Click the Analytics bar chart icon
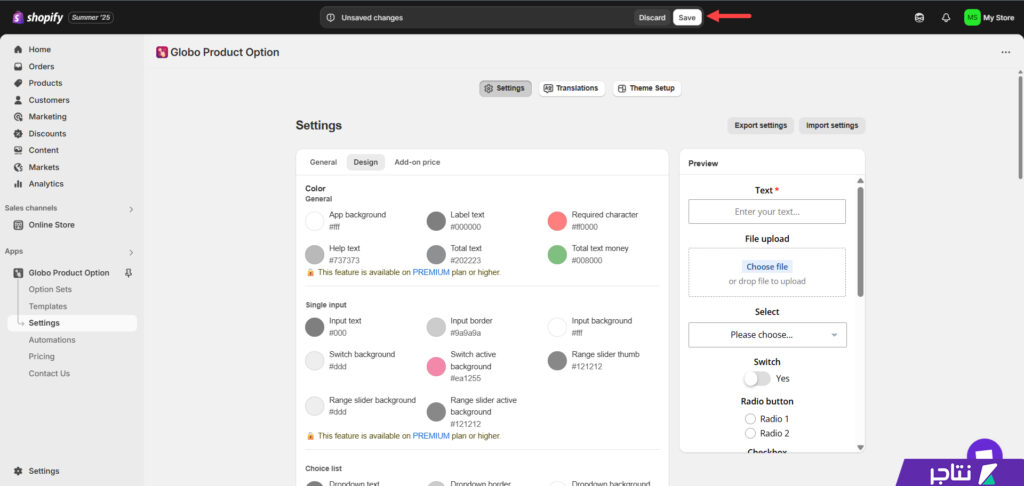Image resolution: width=1024 pixels, height=486 pixels. [x=18, y=184]
